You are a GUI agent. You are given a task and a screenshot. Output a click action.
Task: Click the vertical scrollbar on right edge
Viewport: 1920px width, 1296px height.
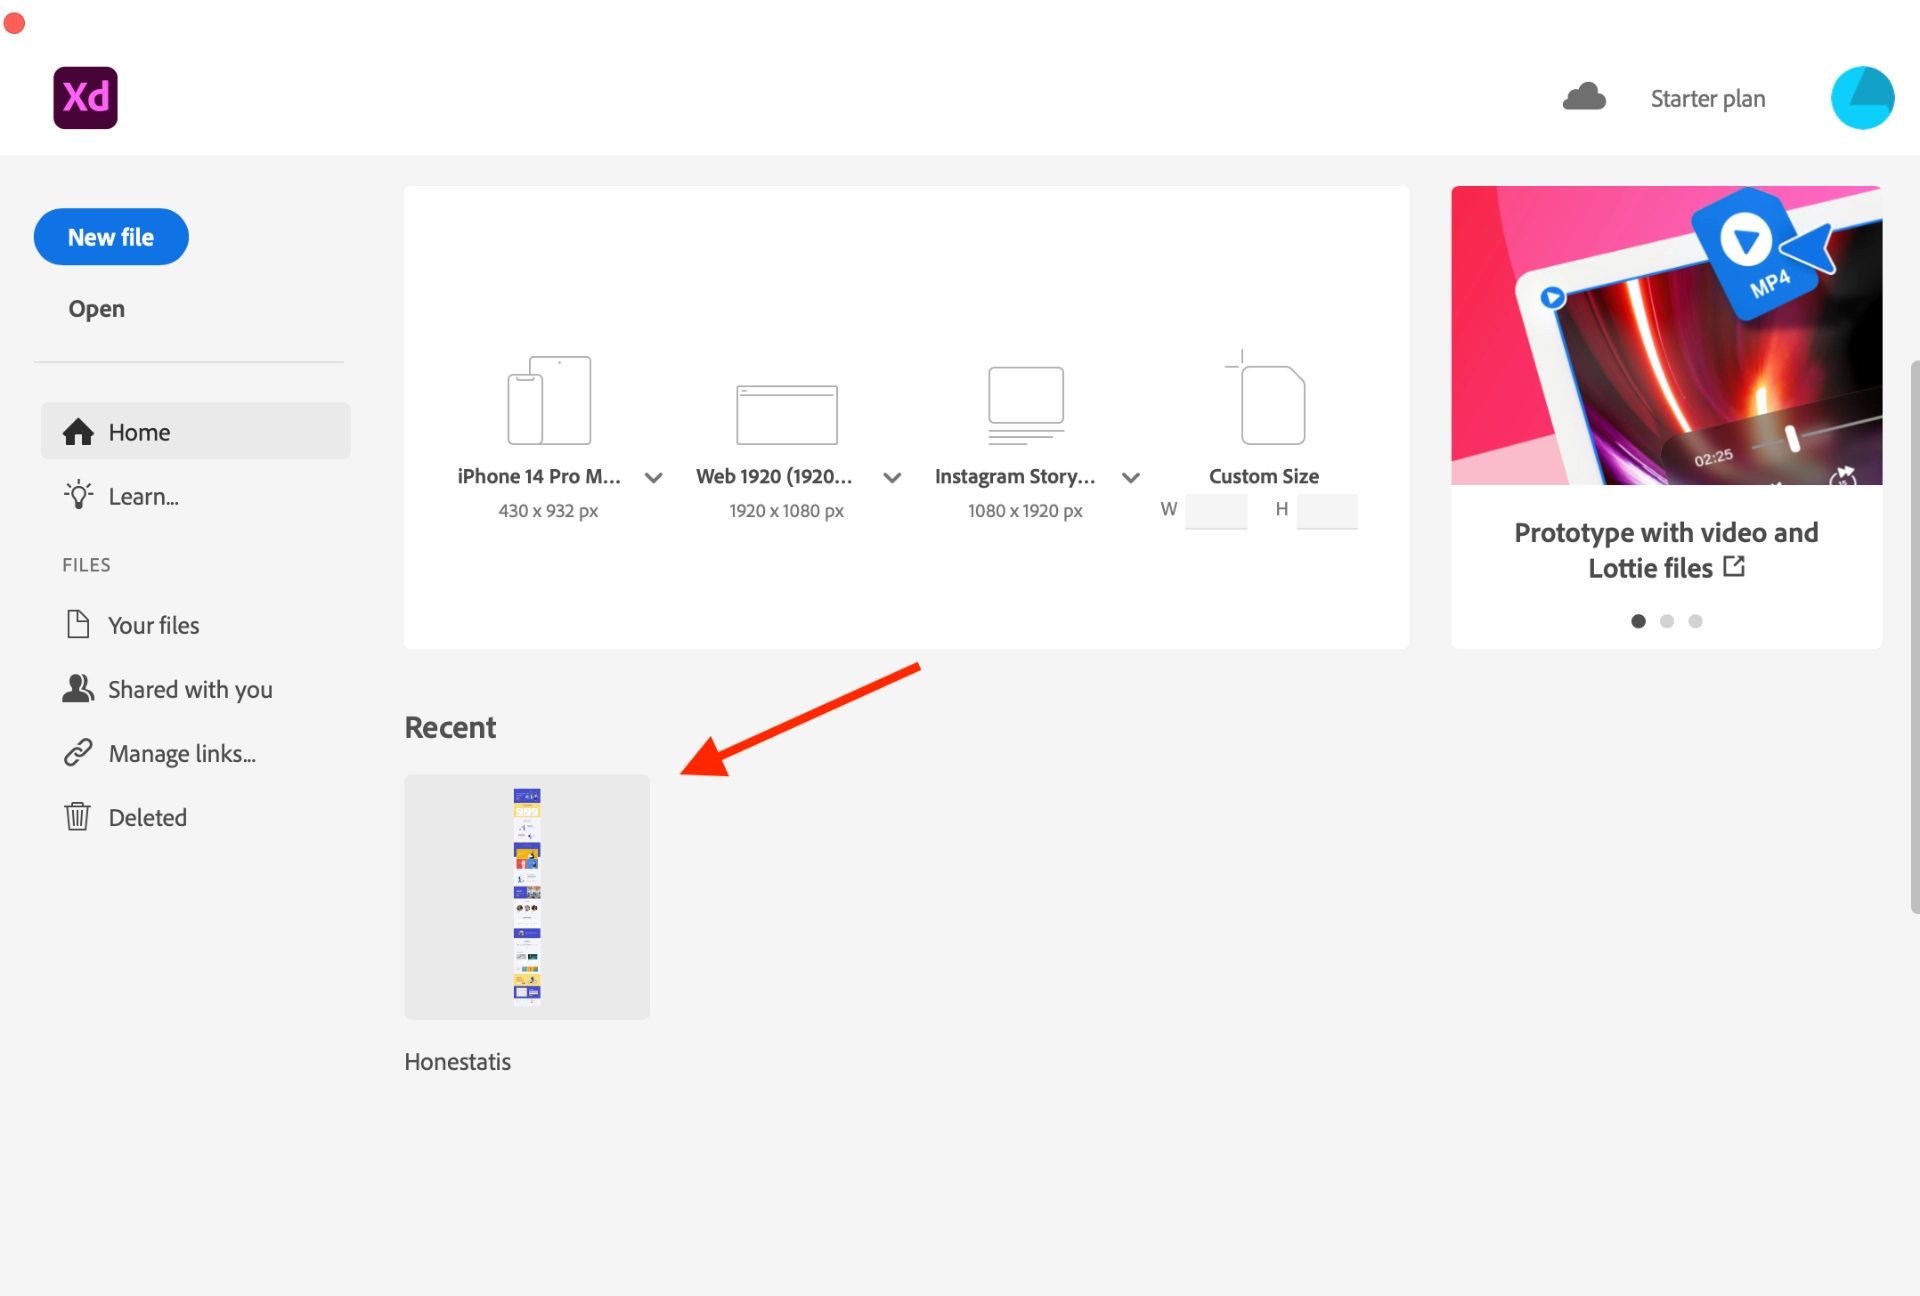1915,637
